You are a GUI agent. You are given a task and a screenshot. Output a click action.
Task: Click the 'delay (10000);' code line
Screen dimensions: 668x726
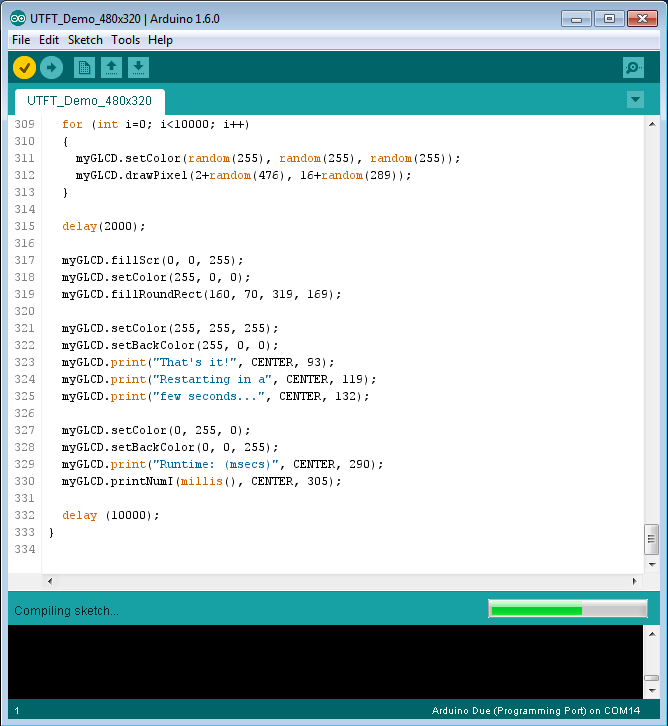click(111, 515)
